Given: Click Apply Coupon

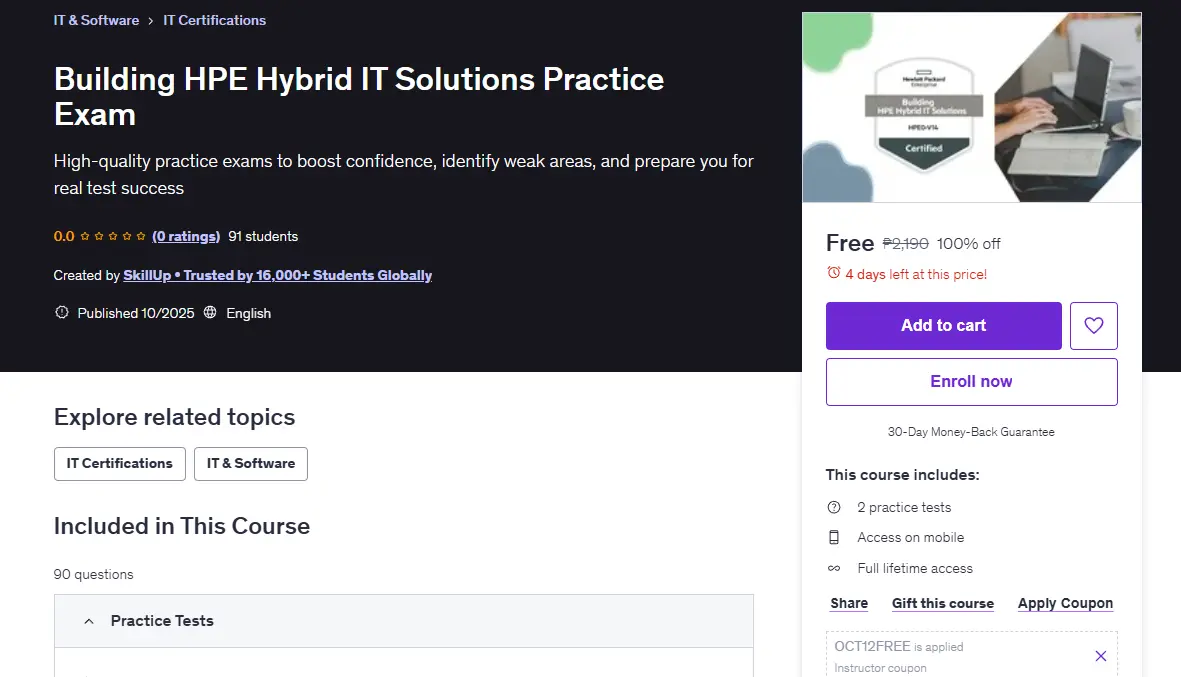Looking at the screenshot, I should [x=1065, y=603].
